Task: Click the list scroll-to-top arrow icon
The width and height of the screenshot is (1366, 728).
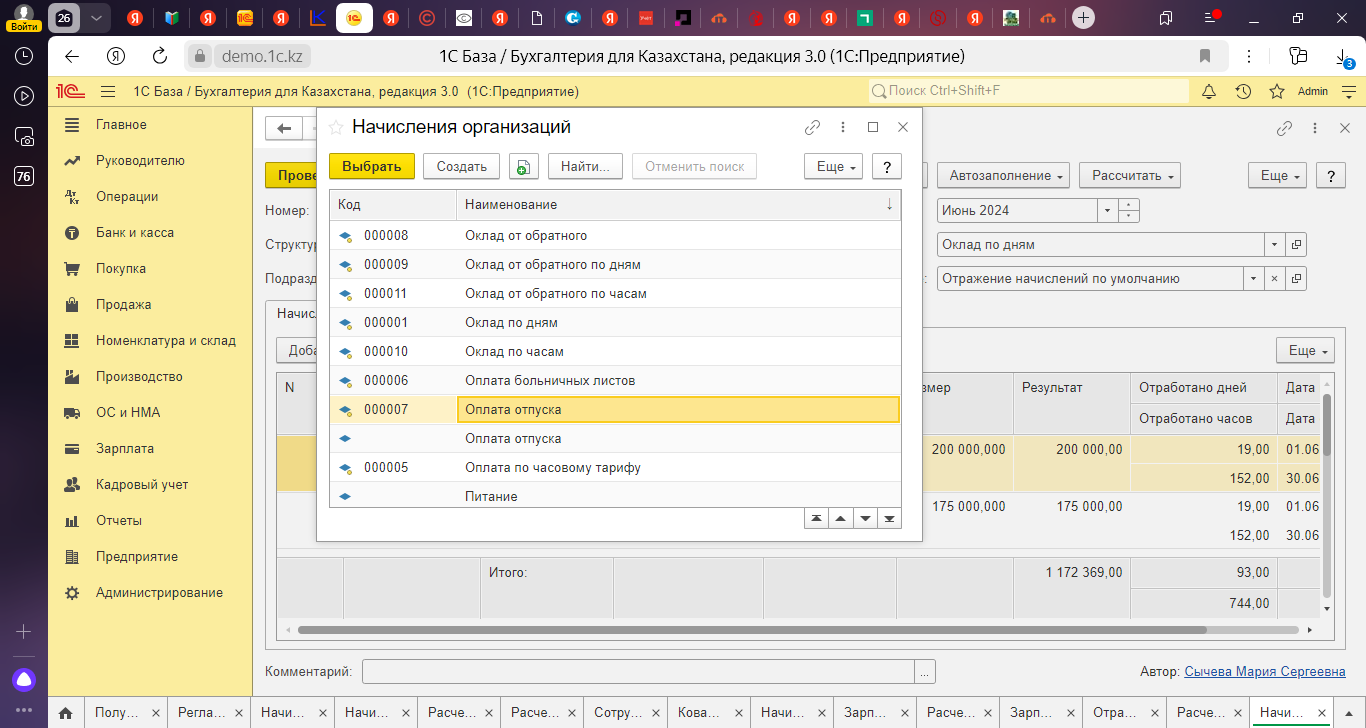Action: point(817,517)
